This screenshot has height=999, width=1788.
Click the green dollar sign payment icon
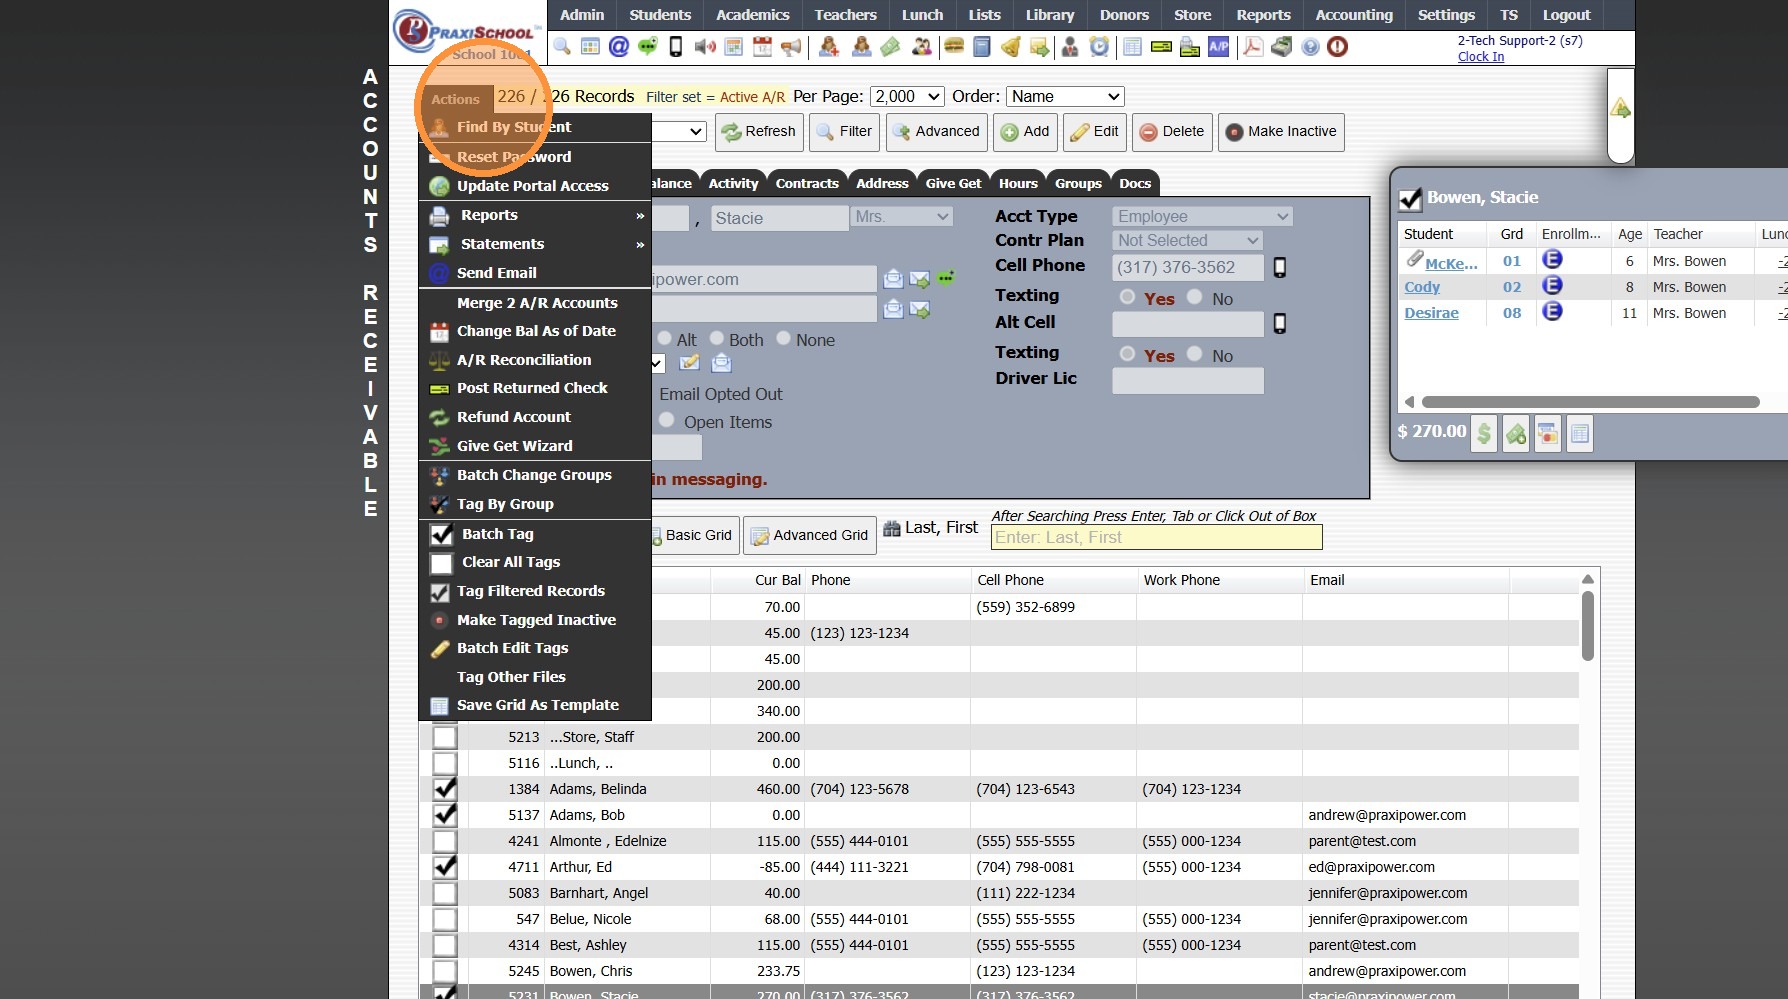pos(1484,433)
